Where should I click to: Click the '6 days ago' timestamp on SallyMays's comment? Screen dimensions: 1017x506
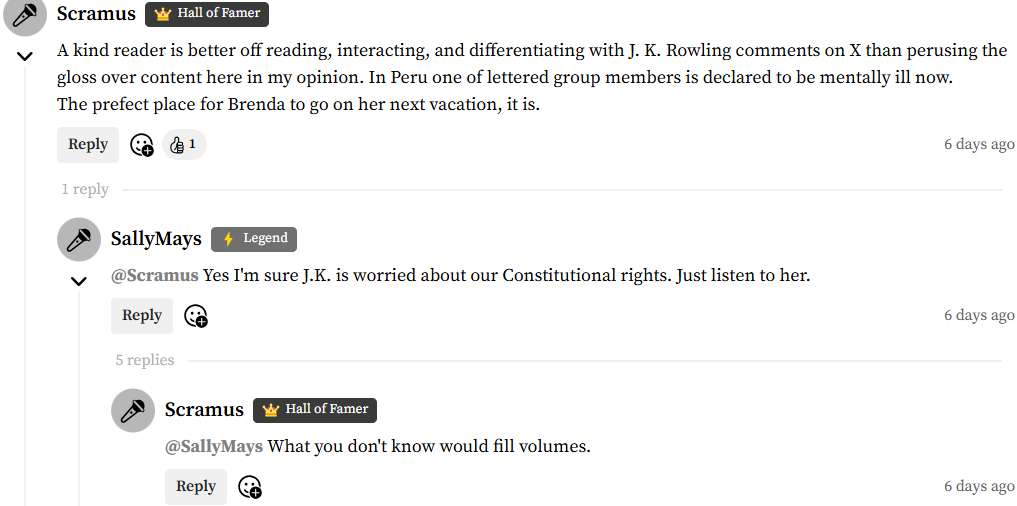click(979, 316)
